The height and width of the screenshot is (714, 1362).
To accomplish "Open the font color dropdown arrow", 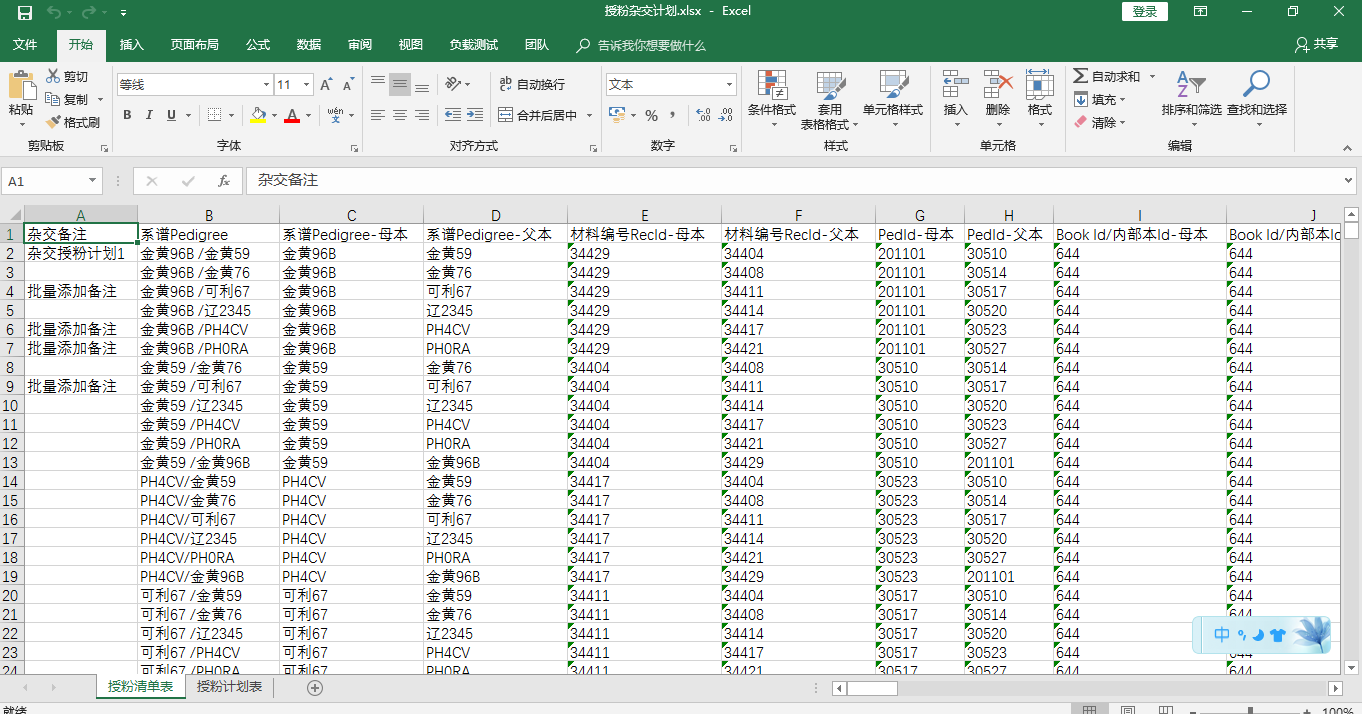I will [308, 115].
